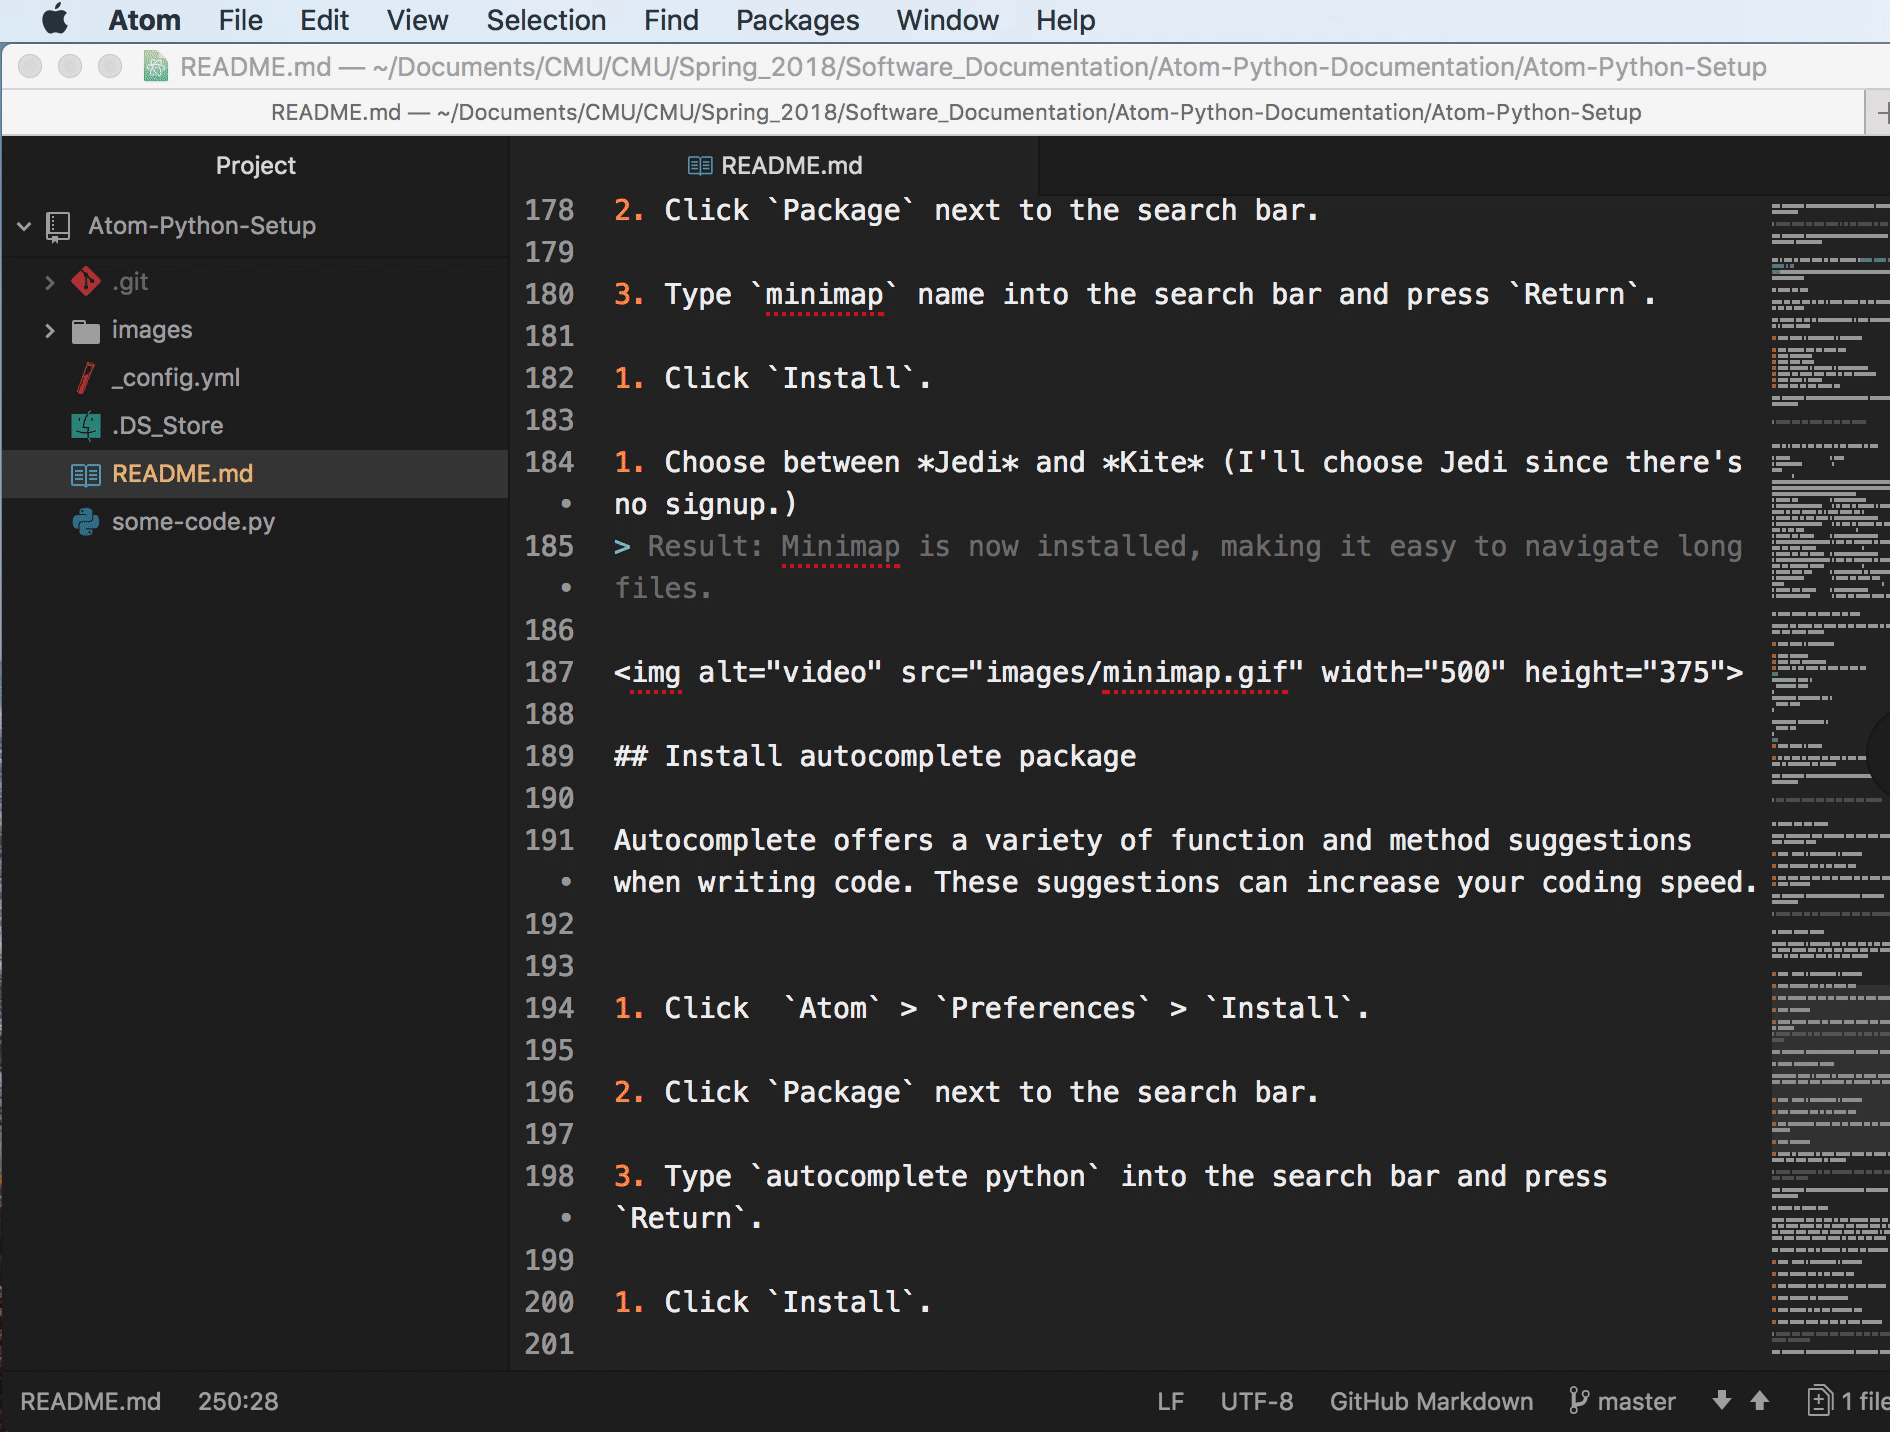This screenshot has height=1432, width=1890.
Task: Click the folder icon beside images
Action: point(86,331)
